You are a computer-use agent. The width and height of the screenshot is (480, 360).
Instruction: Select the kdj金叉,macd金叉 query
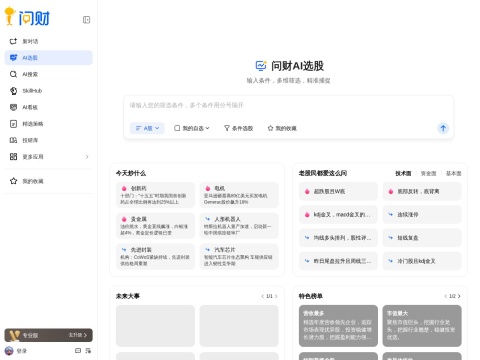pyautogui.click(x=338, y=215)
